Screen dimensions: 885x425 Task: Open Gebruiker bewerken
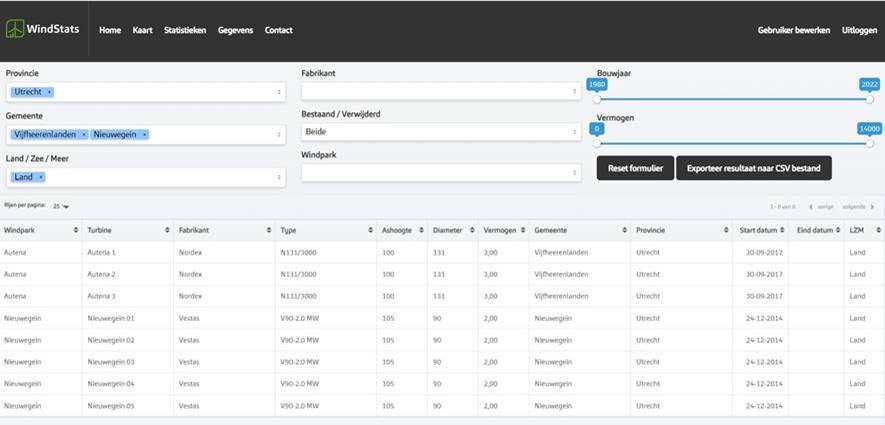point(794,30)
